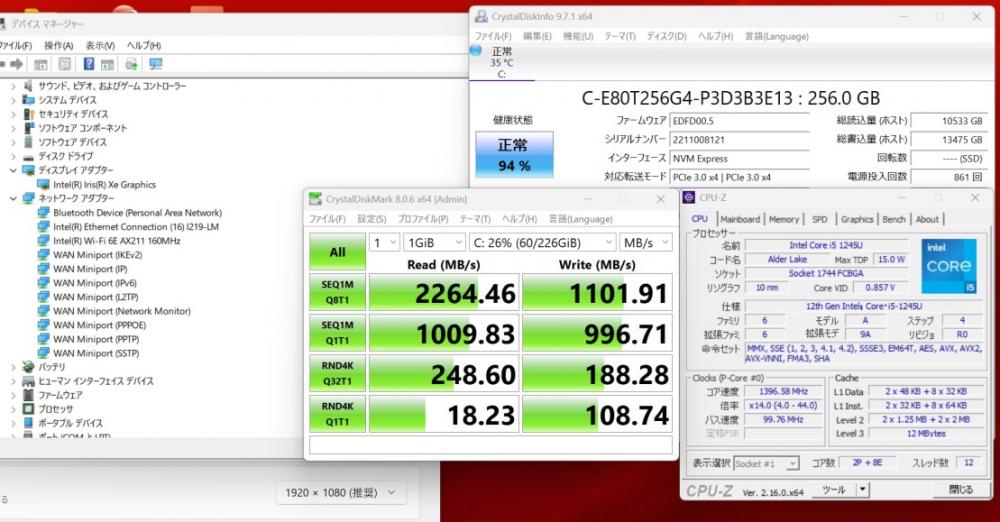Click the update driver icon with green arrow
The width and height of the screenshot is (1000, 522).
(131, 64)
